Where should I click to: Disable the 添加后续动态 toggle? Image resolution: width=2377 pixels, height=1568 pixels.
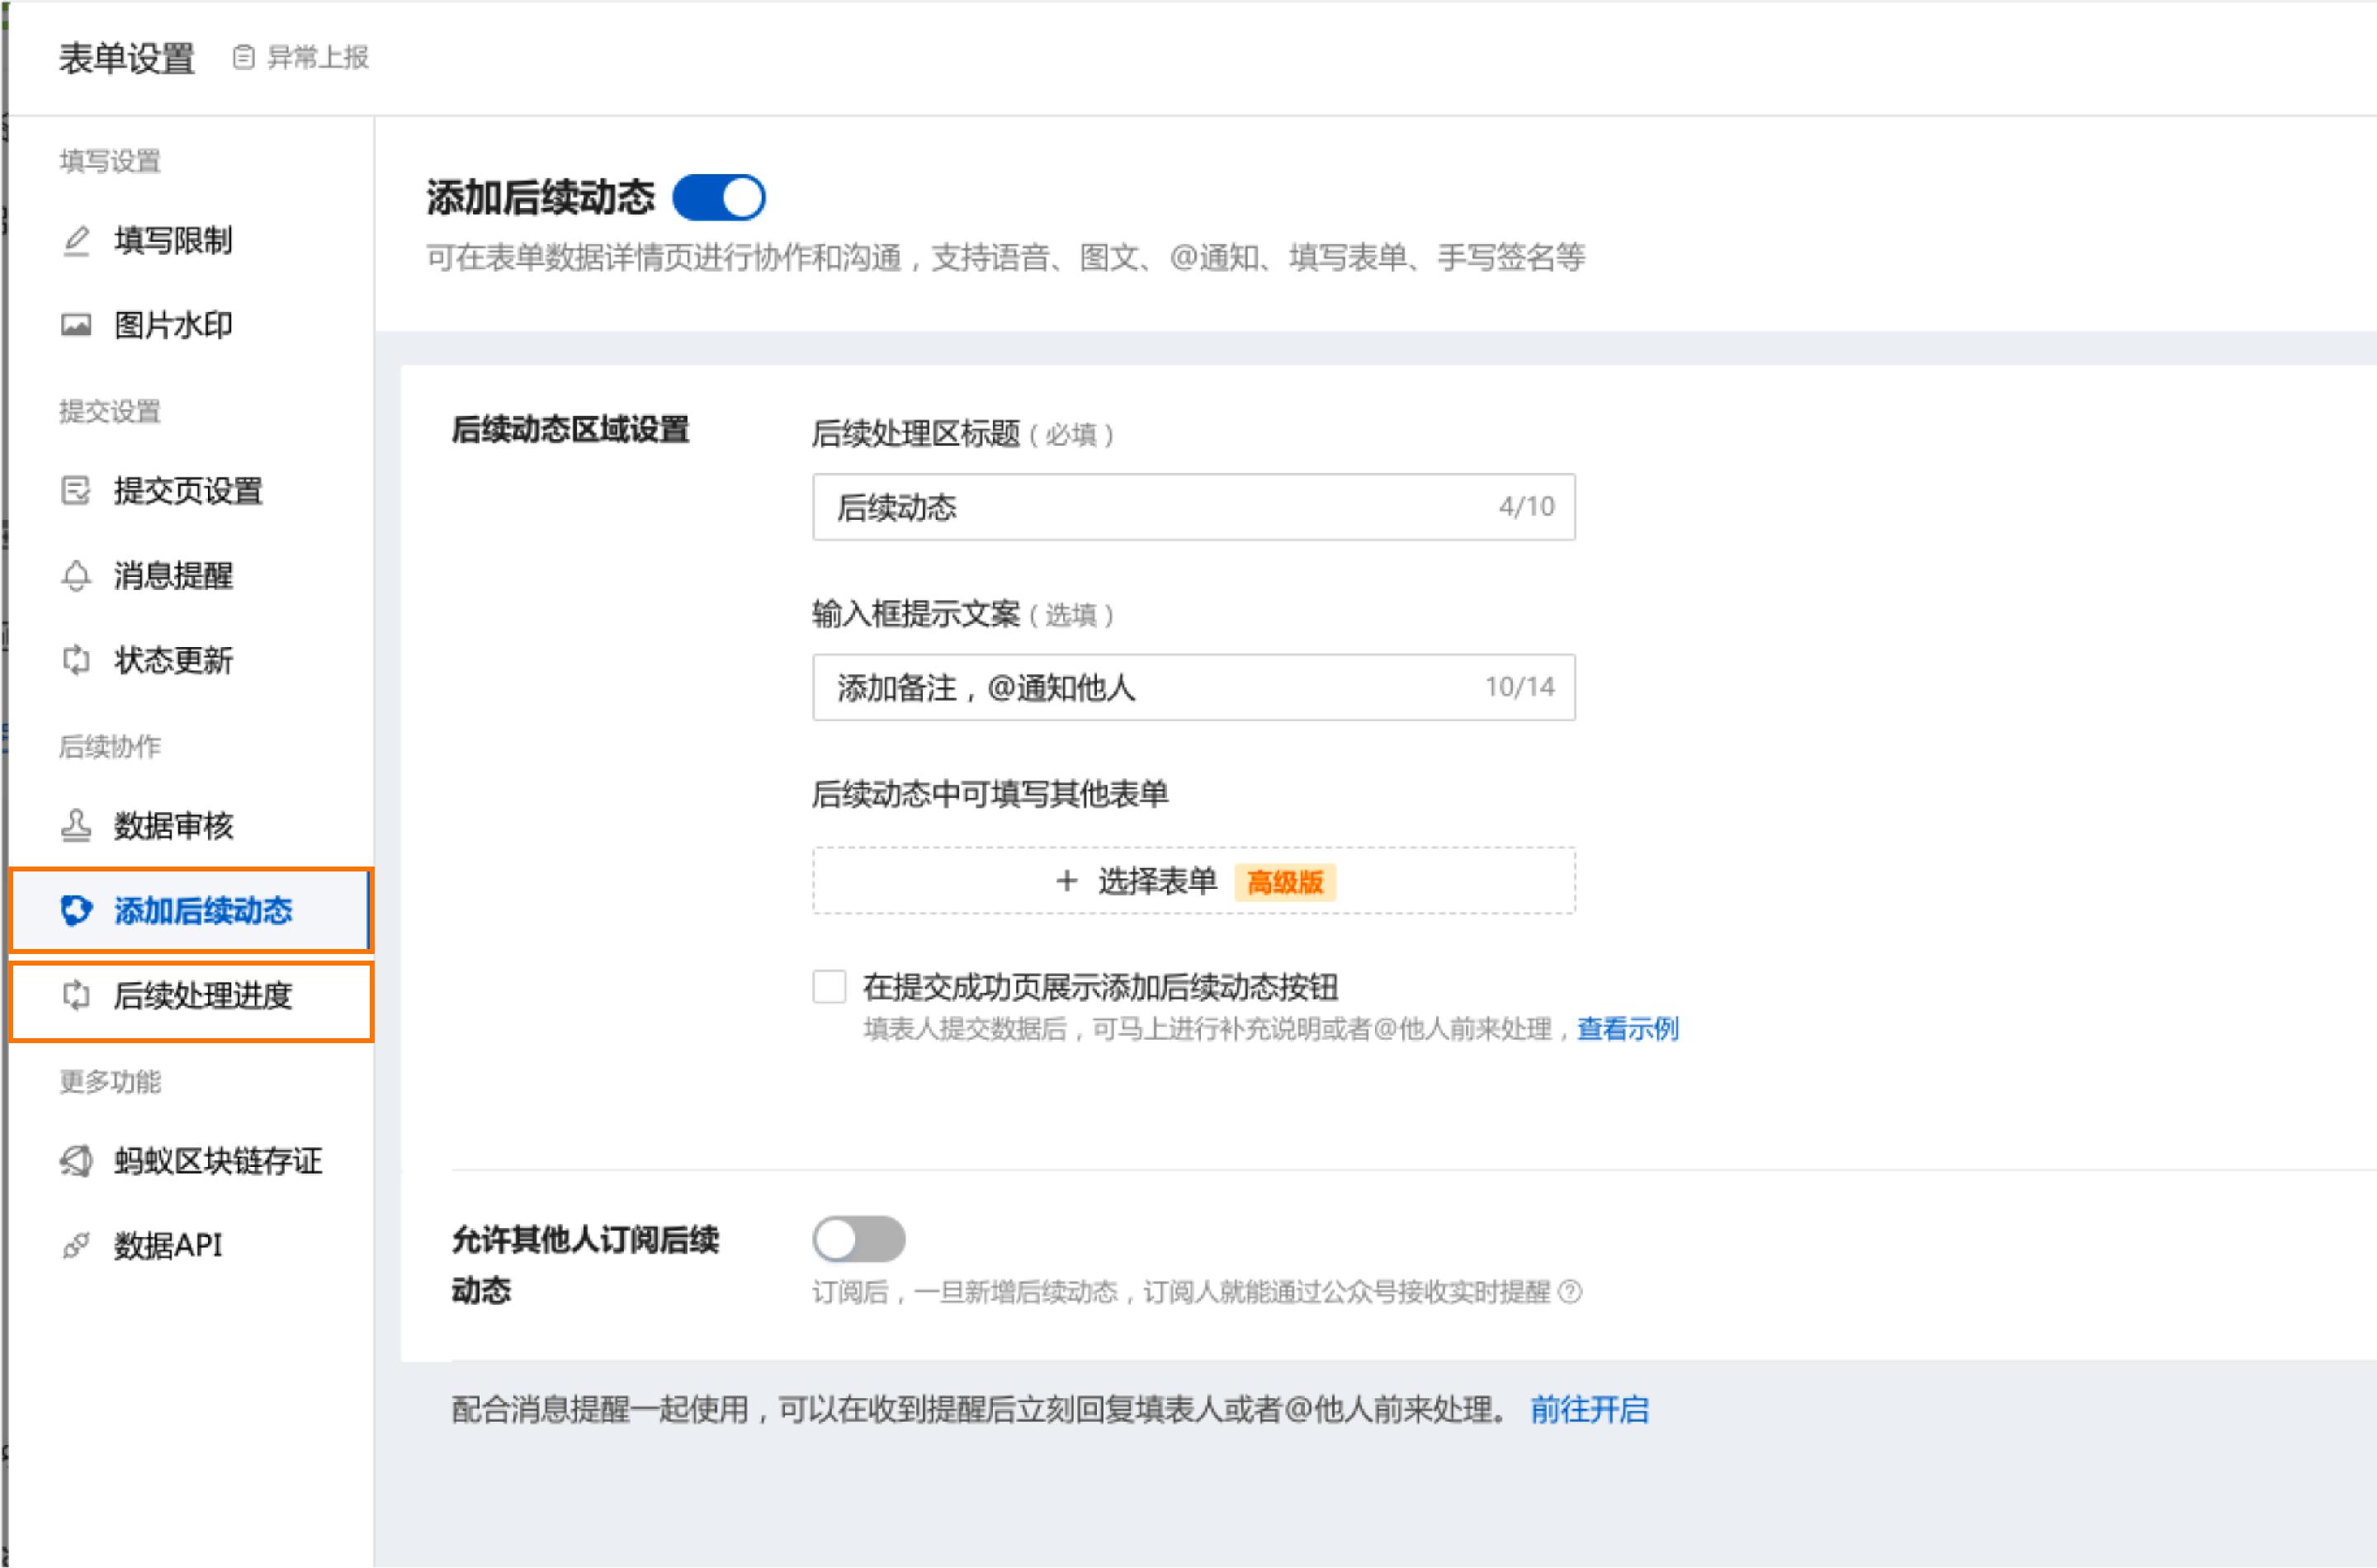721,197
